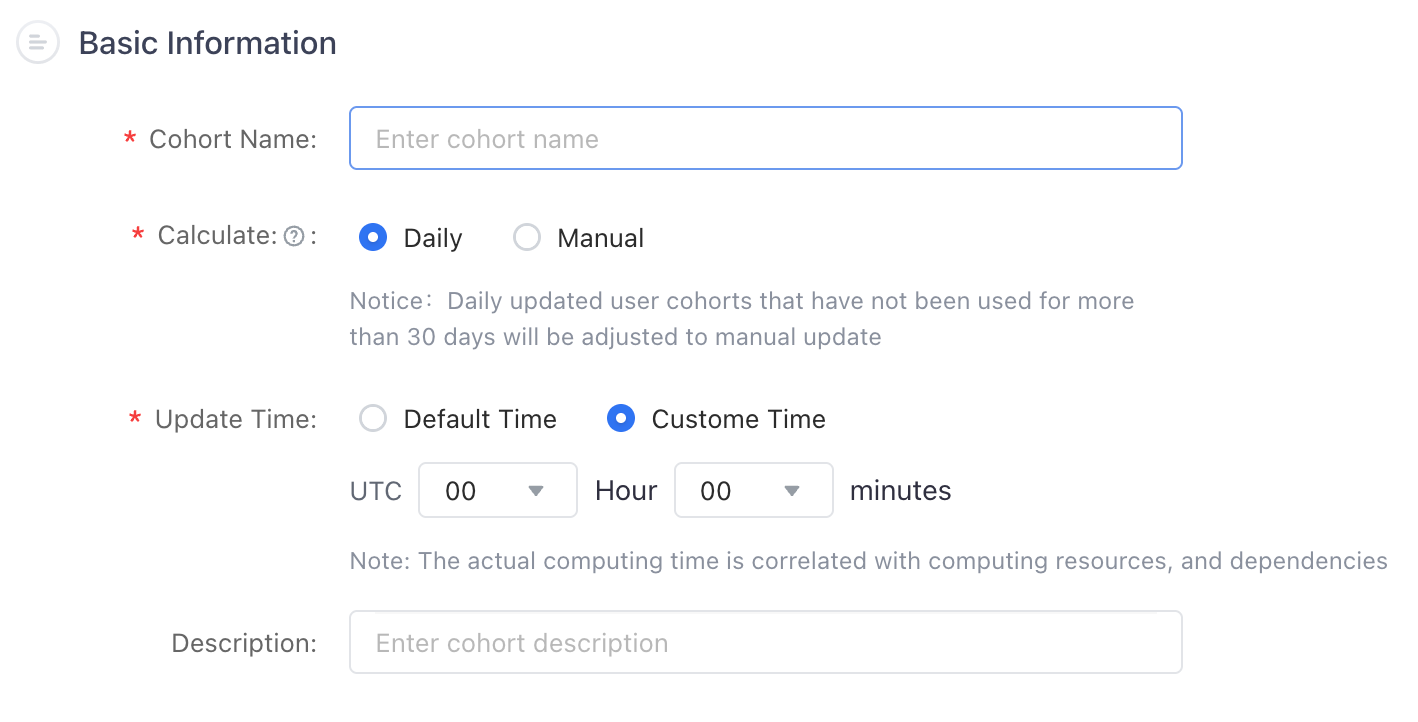Viewport: 1418px width, 722px height.
Task: Click the 30 days notice text
Action: [x=742, y=319]
